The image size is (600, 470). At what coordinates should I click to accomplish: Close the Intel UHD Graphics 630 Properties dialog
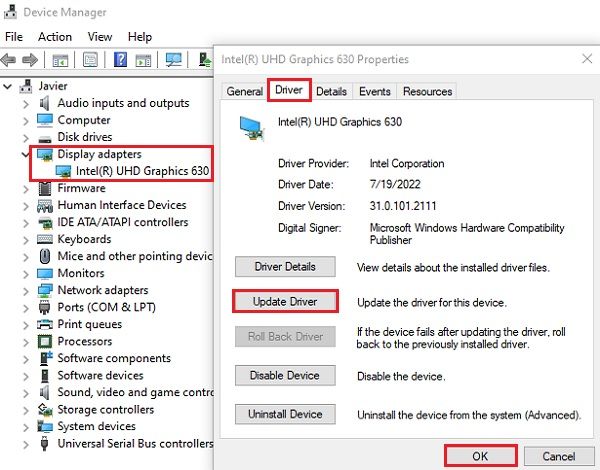pyautogui.click(x=587, y=59)
